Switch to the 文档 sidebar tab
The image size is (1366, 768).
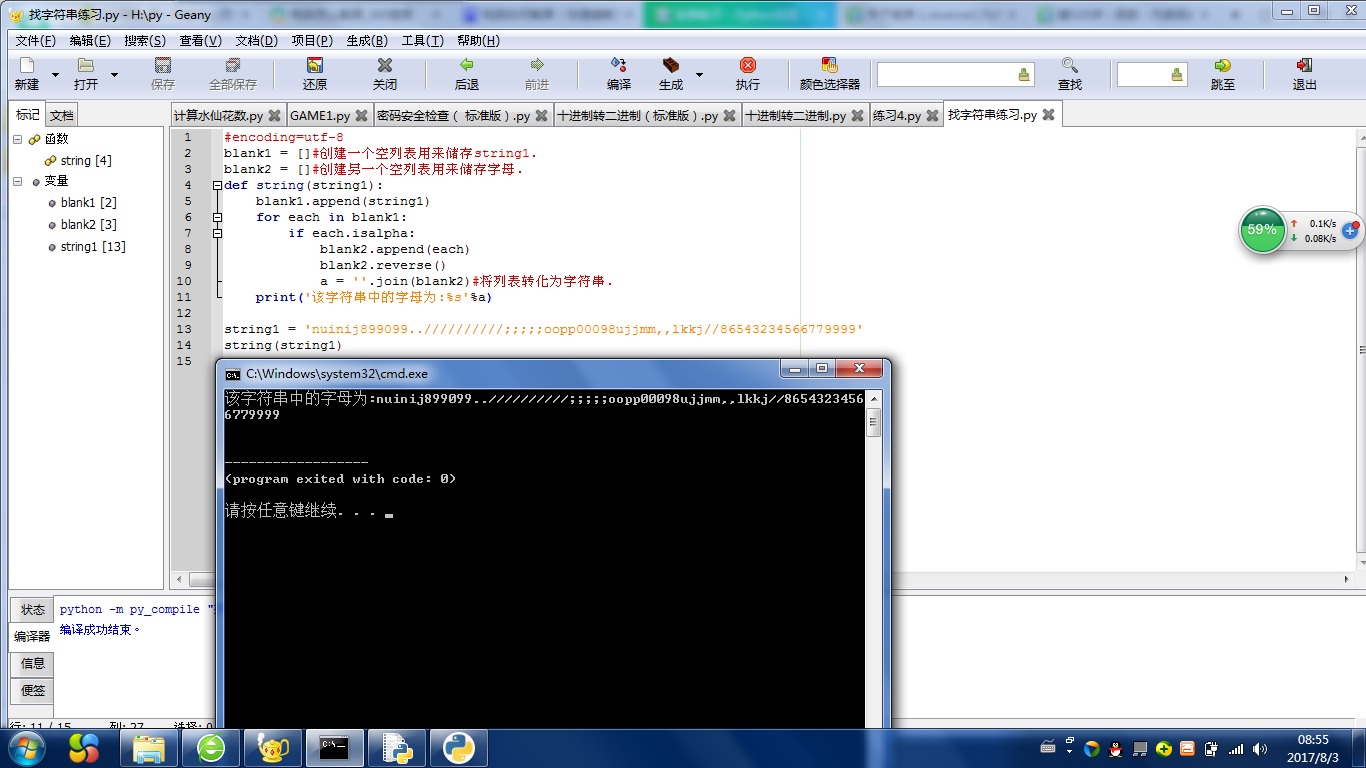pos(62,115)
